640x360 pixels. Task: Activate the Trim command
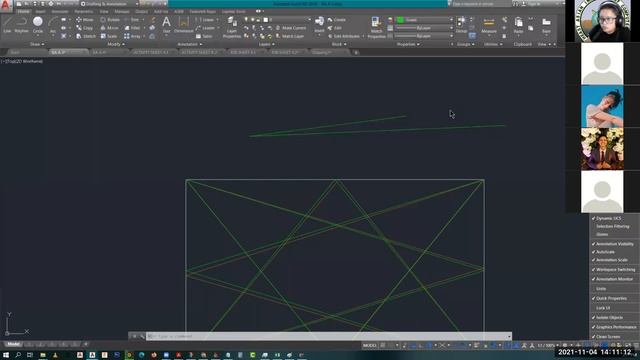[x=132, y=20]
